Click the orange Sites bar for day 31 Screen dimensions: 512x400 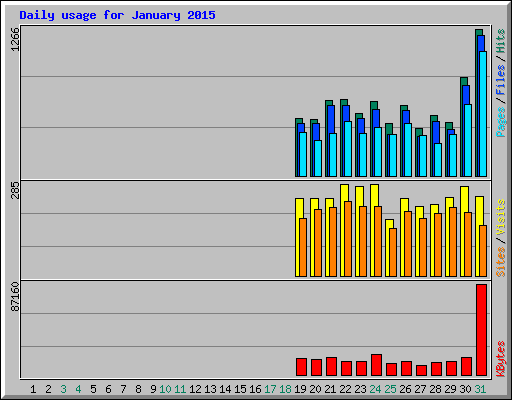483,251
